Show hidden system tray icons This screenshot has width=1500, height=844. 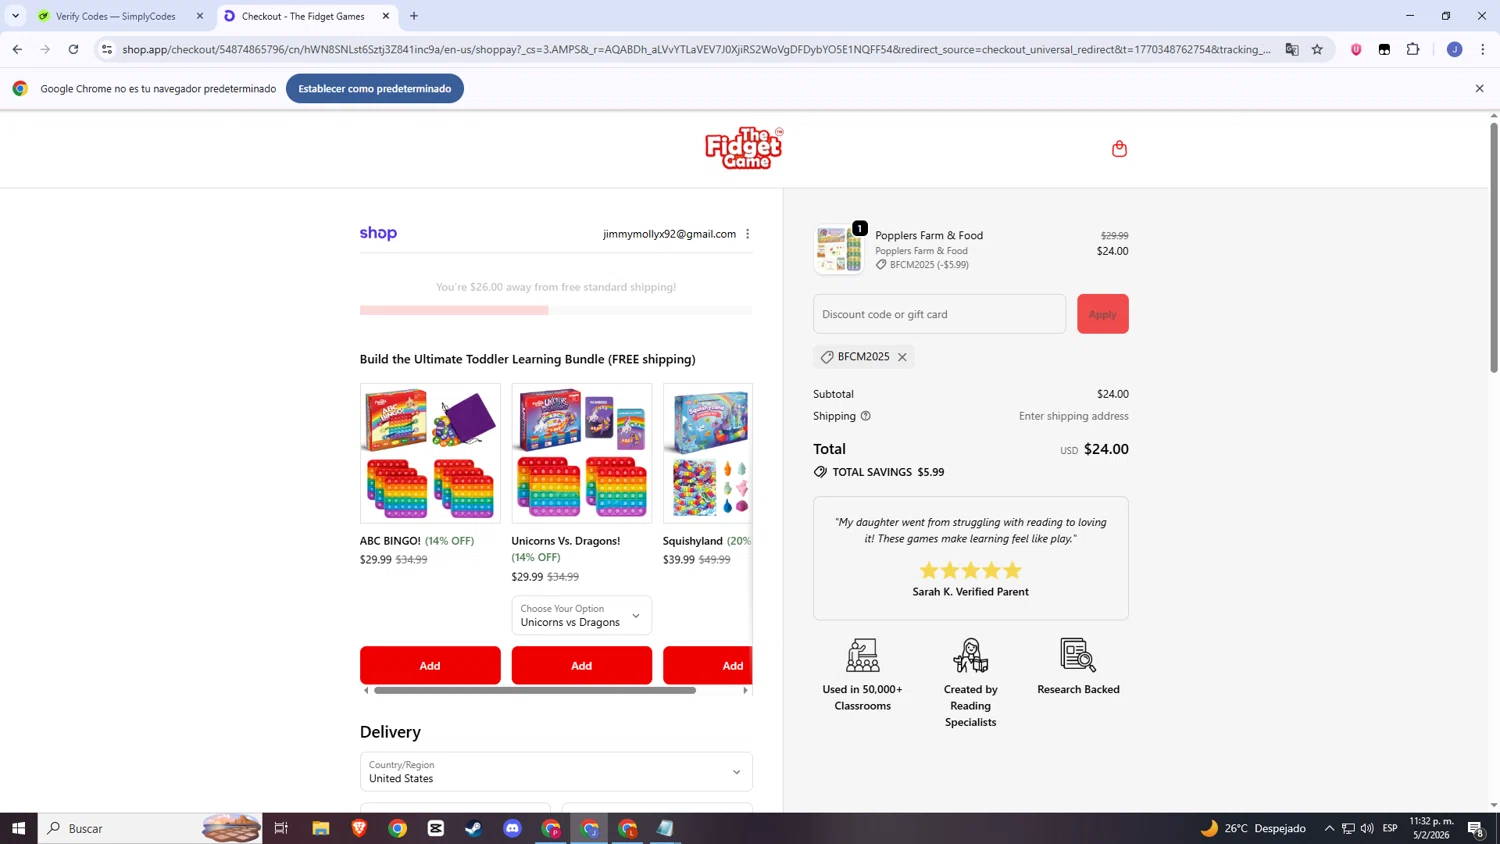point(1329,828)
